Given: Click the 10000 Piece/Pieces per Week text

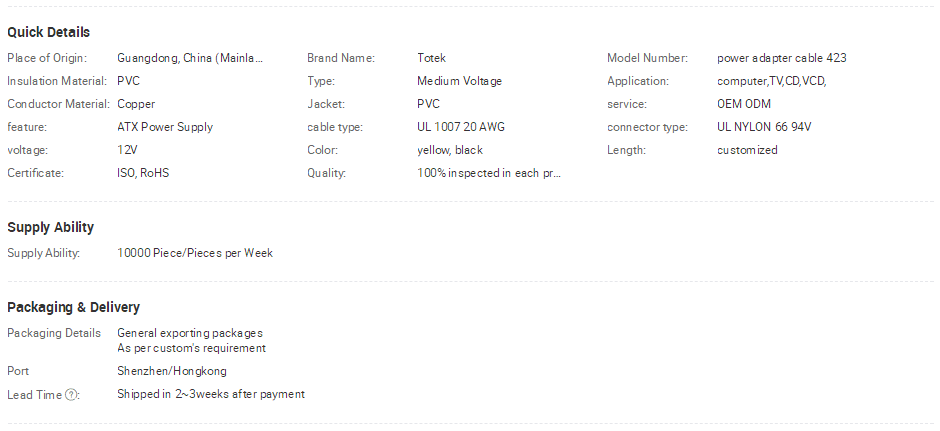Looking at the screenshot, I should tap(195, 253).
